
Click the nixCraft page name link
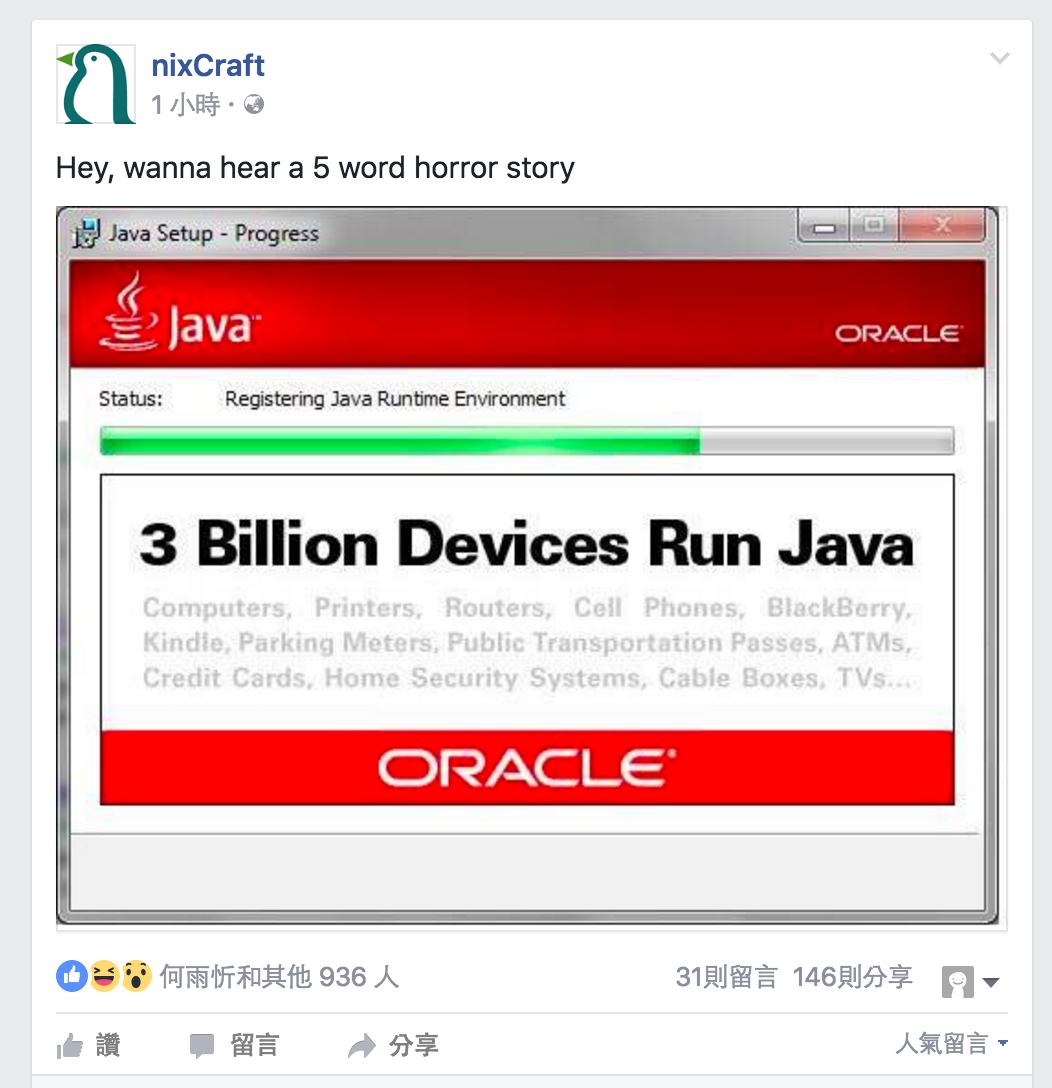207,66
